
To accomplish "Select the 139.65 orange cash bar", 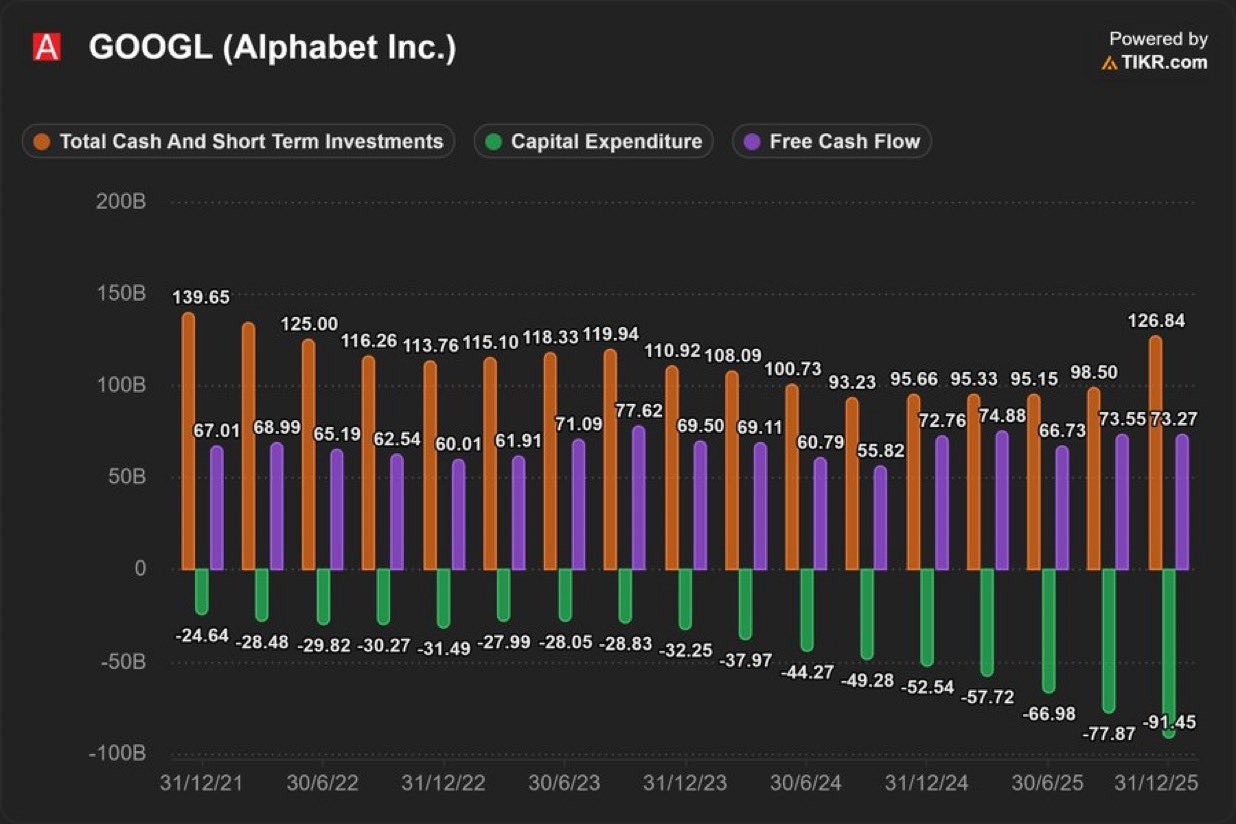I will click(188, 442).
